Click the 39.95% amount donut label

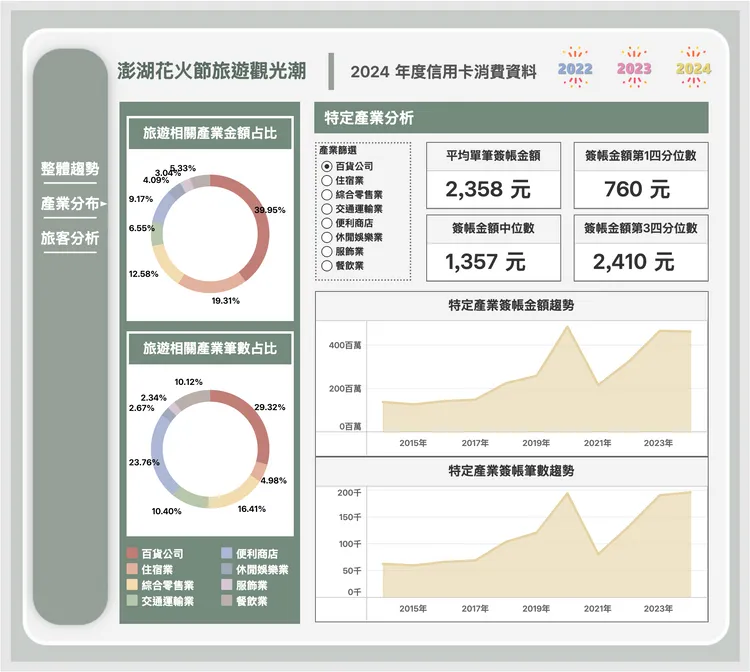click(270, 210)
